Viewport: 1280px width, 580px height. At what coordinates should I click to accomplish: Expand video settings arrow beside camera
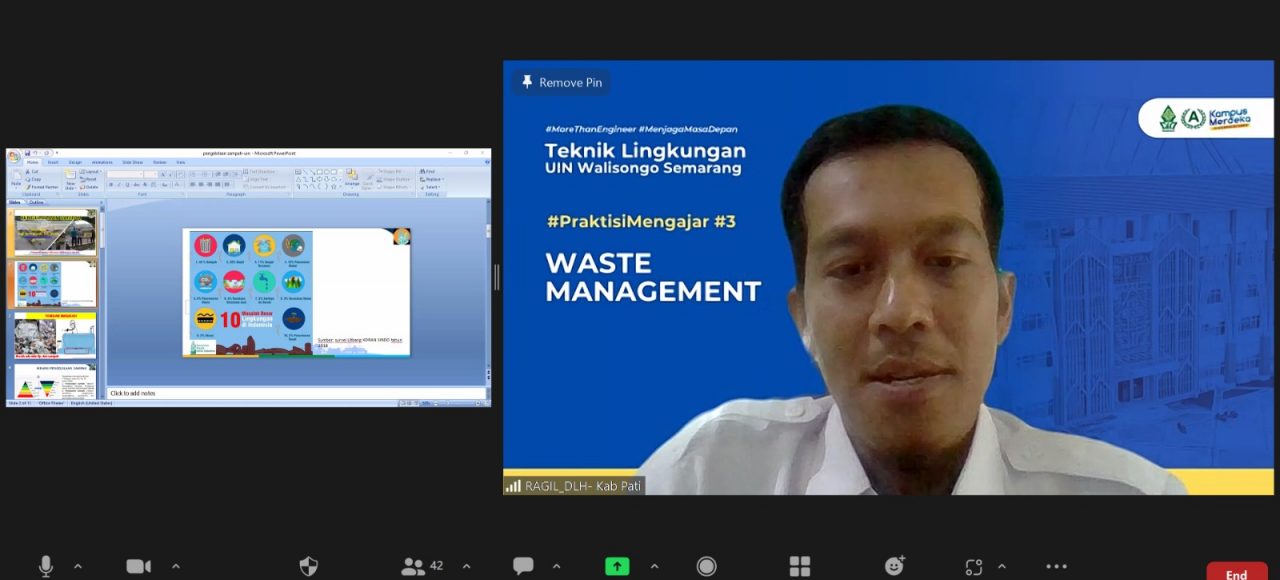176,567
